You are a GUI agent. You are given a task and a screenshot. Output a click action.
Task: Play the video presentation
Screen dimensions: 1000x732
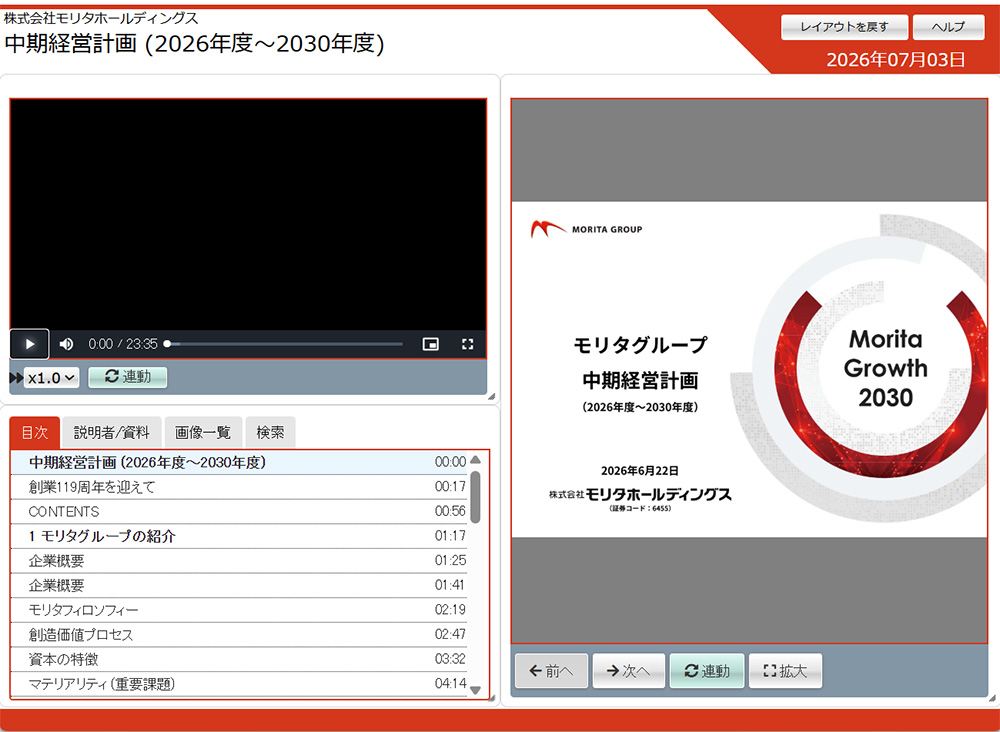pyautogui.click(x=29, y=344)
